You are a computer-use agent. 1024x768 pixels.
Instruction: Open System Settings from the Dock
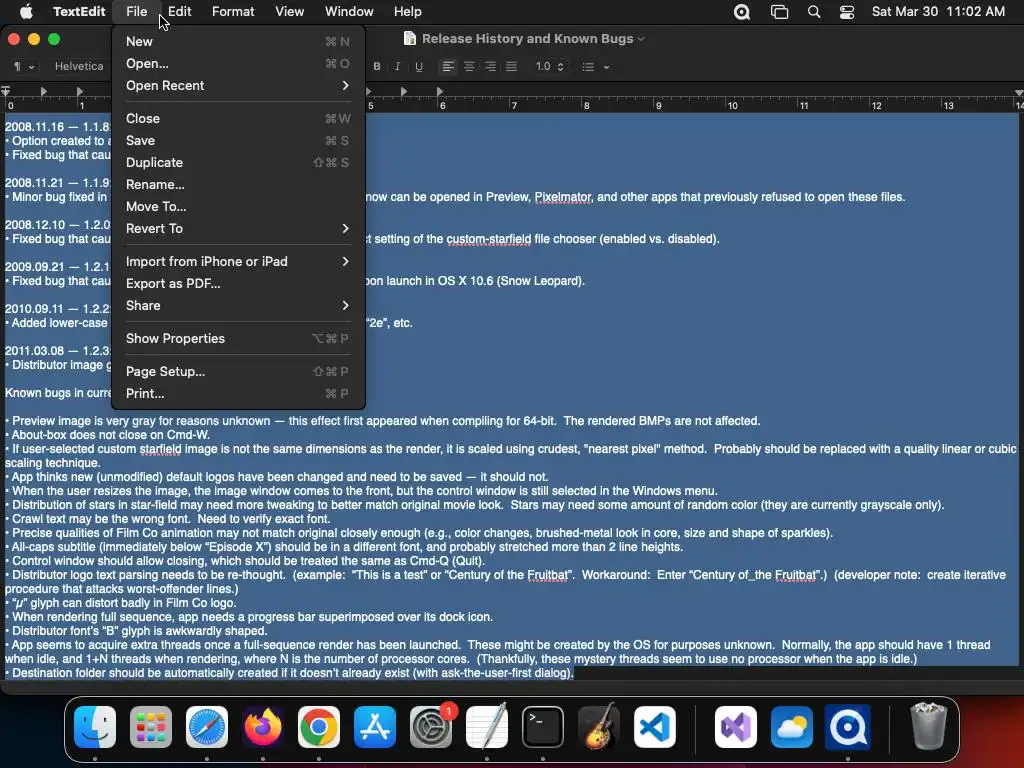(x=431, y=727)
